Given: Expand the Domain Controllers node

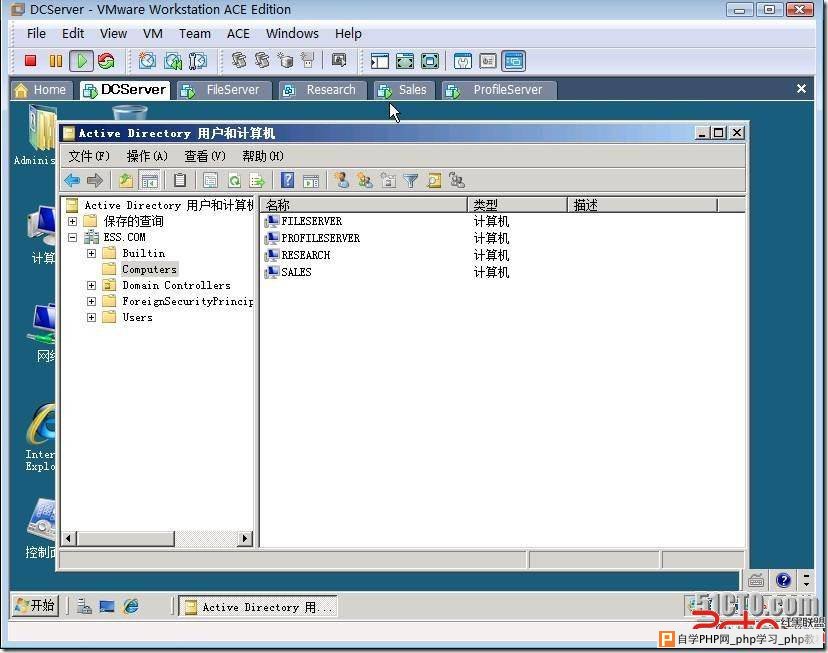Looking at the screenshot, I should [x=91, y=286].
